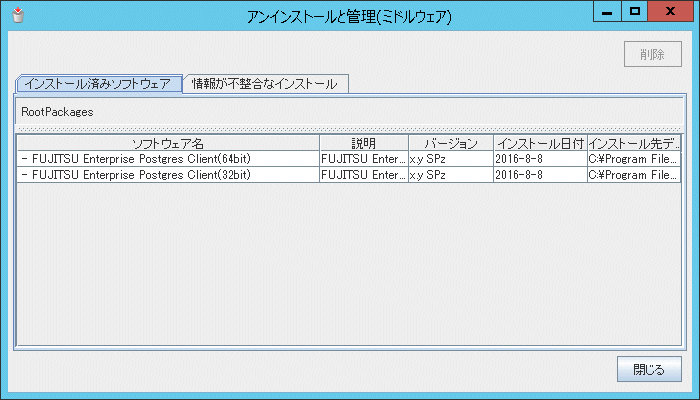Select the RootPackages label
Viewport: 700px width, 400px height.
coord(58,112)
